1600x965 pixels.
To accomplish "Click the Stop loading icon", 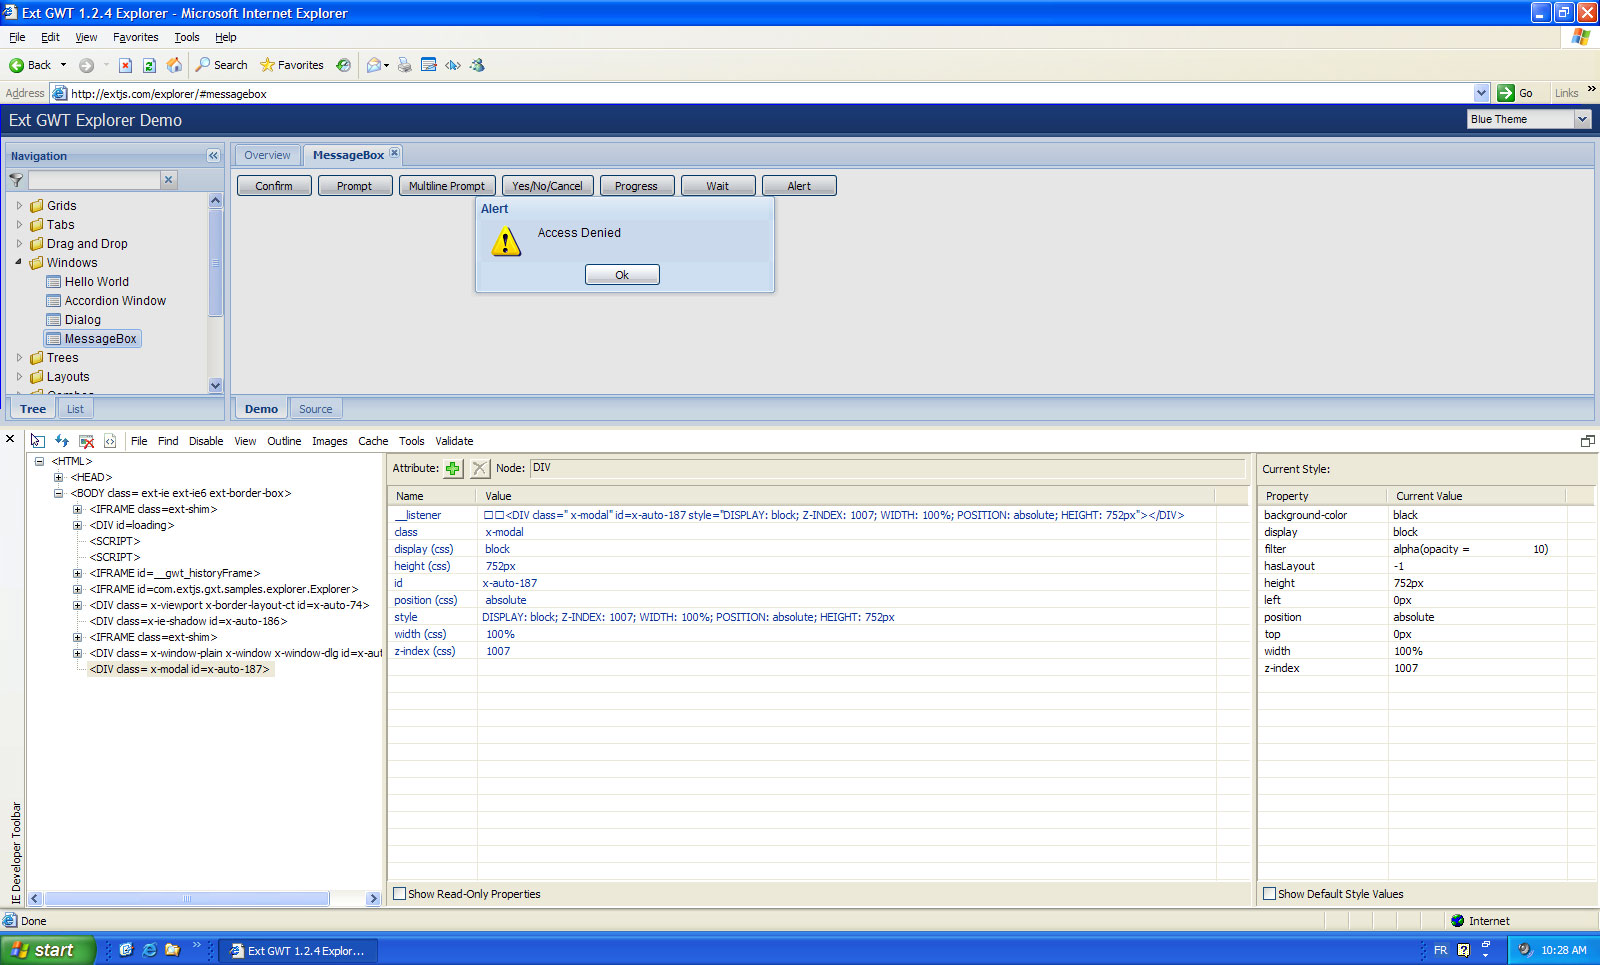I will 125,65.
